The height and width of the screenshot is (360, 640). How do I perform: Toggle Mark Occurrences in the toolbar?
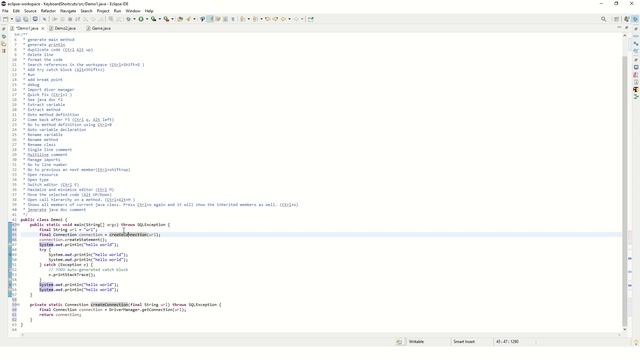tap(210, 19)
